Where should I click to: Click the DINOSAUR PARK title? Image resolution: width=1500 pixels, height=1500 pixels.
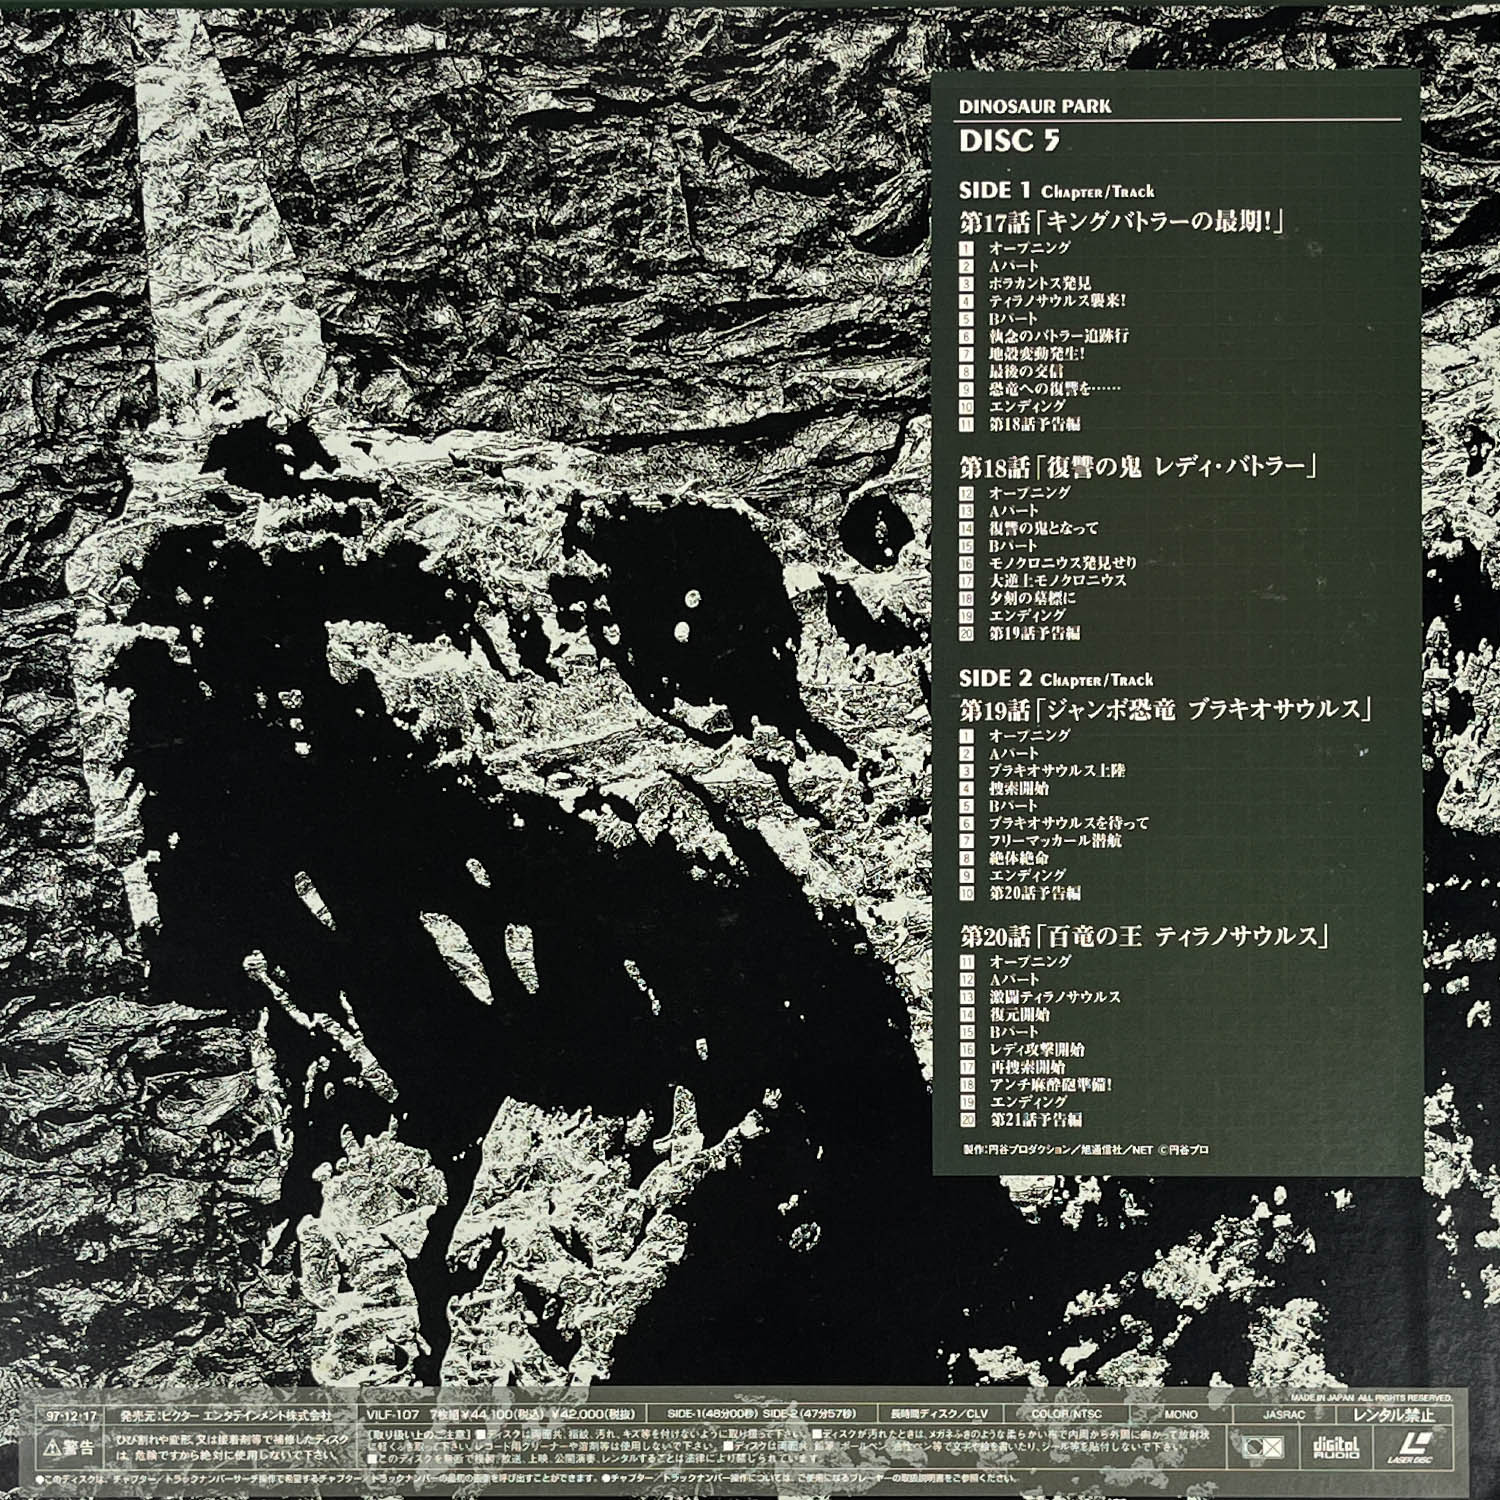click(1034, 106)
